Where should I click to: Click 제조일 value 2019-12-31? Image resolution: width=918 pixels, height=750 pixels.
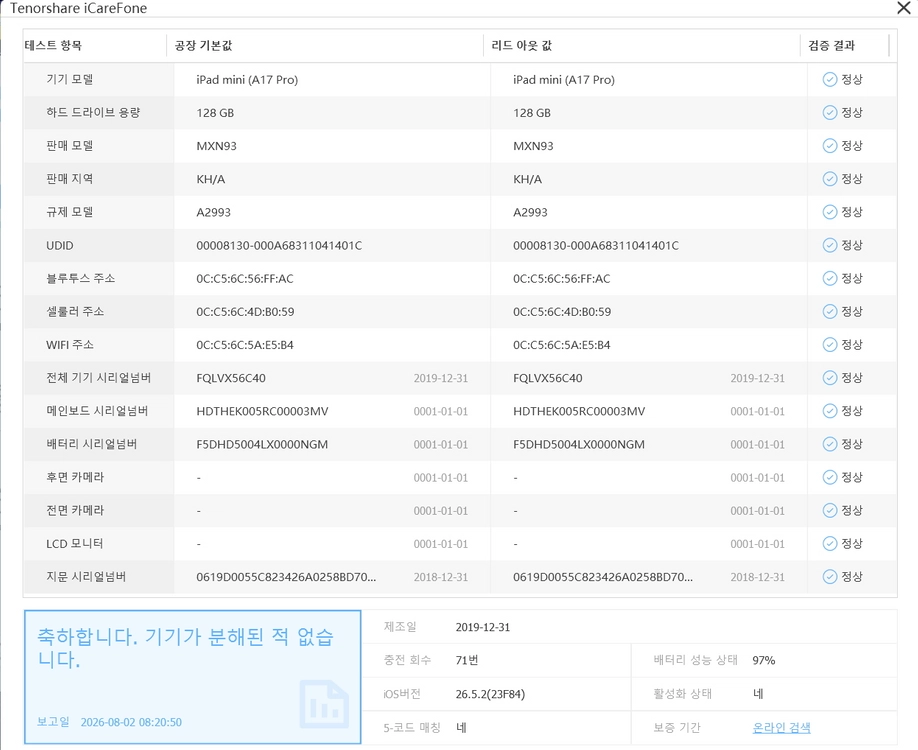point(483,627)
